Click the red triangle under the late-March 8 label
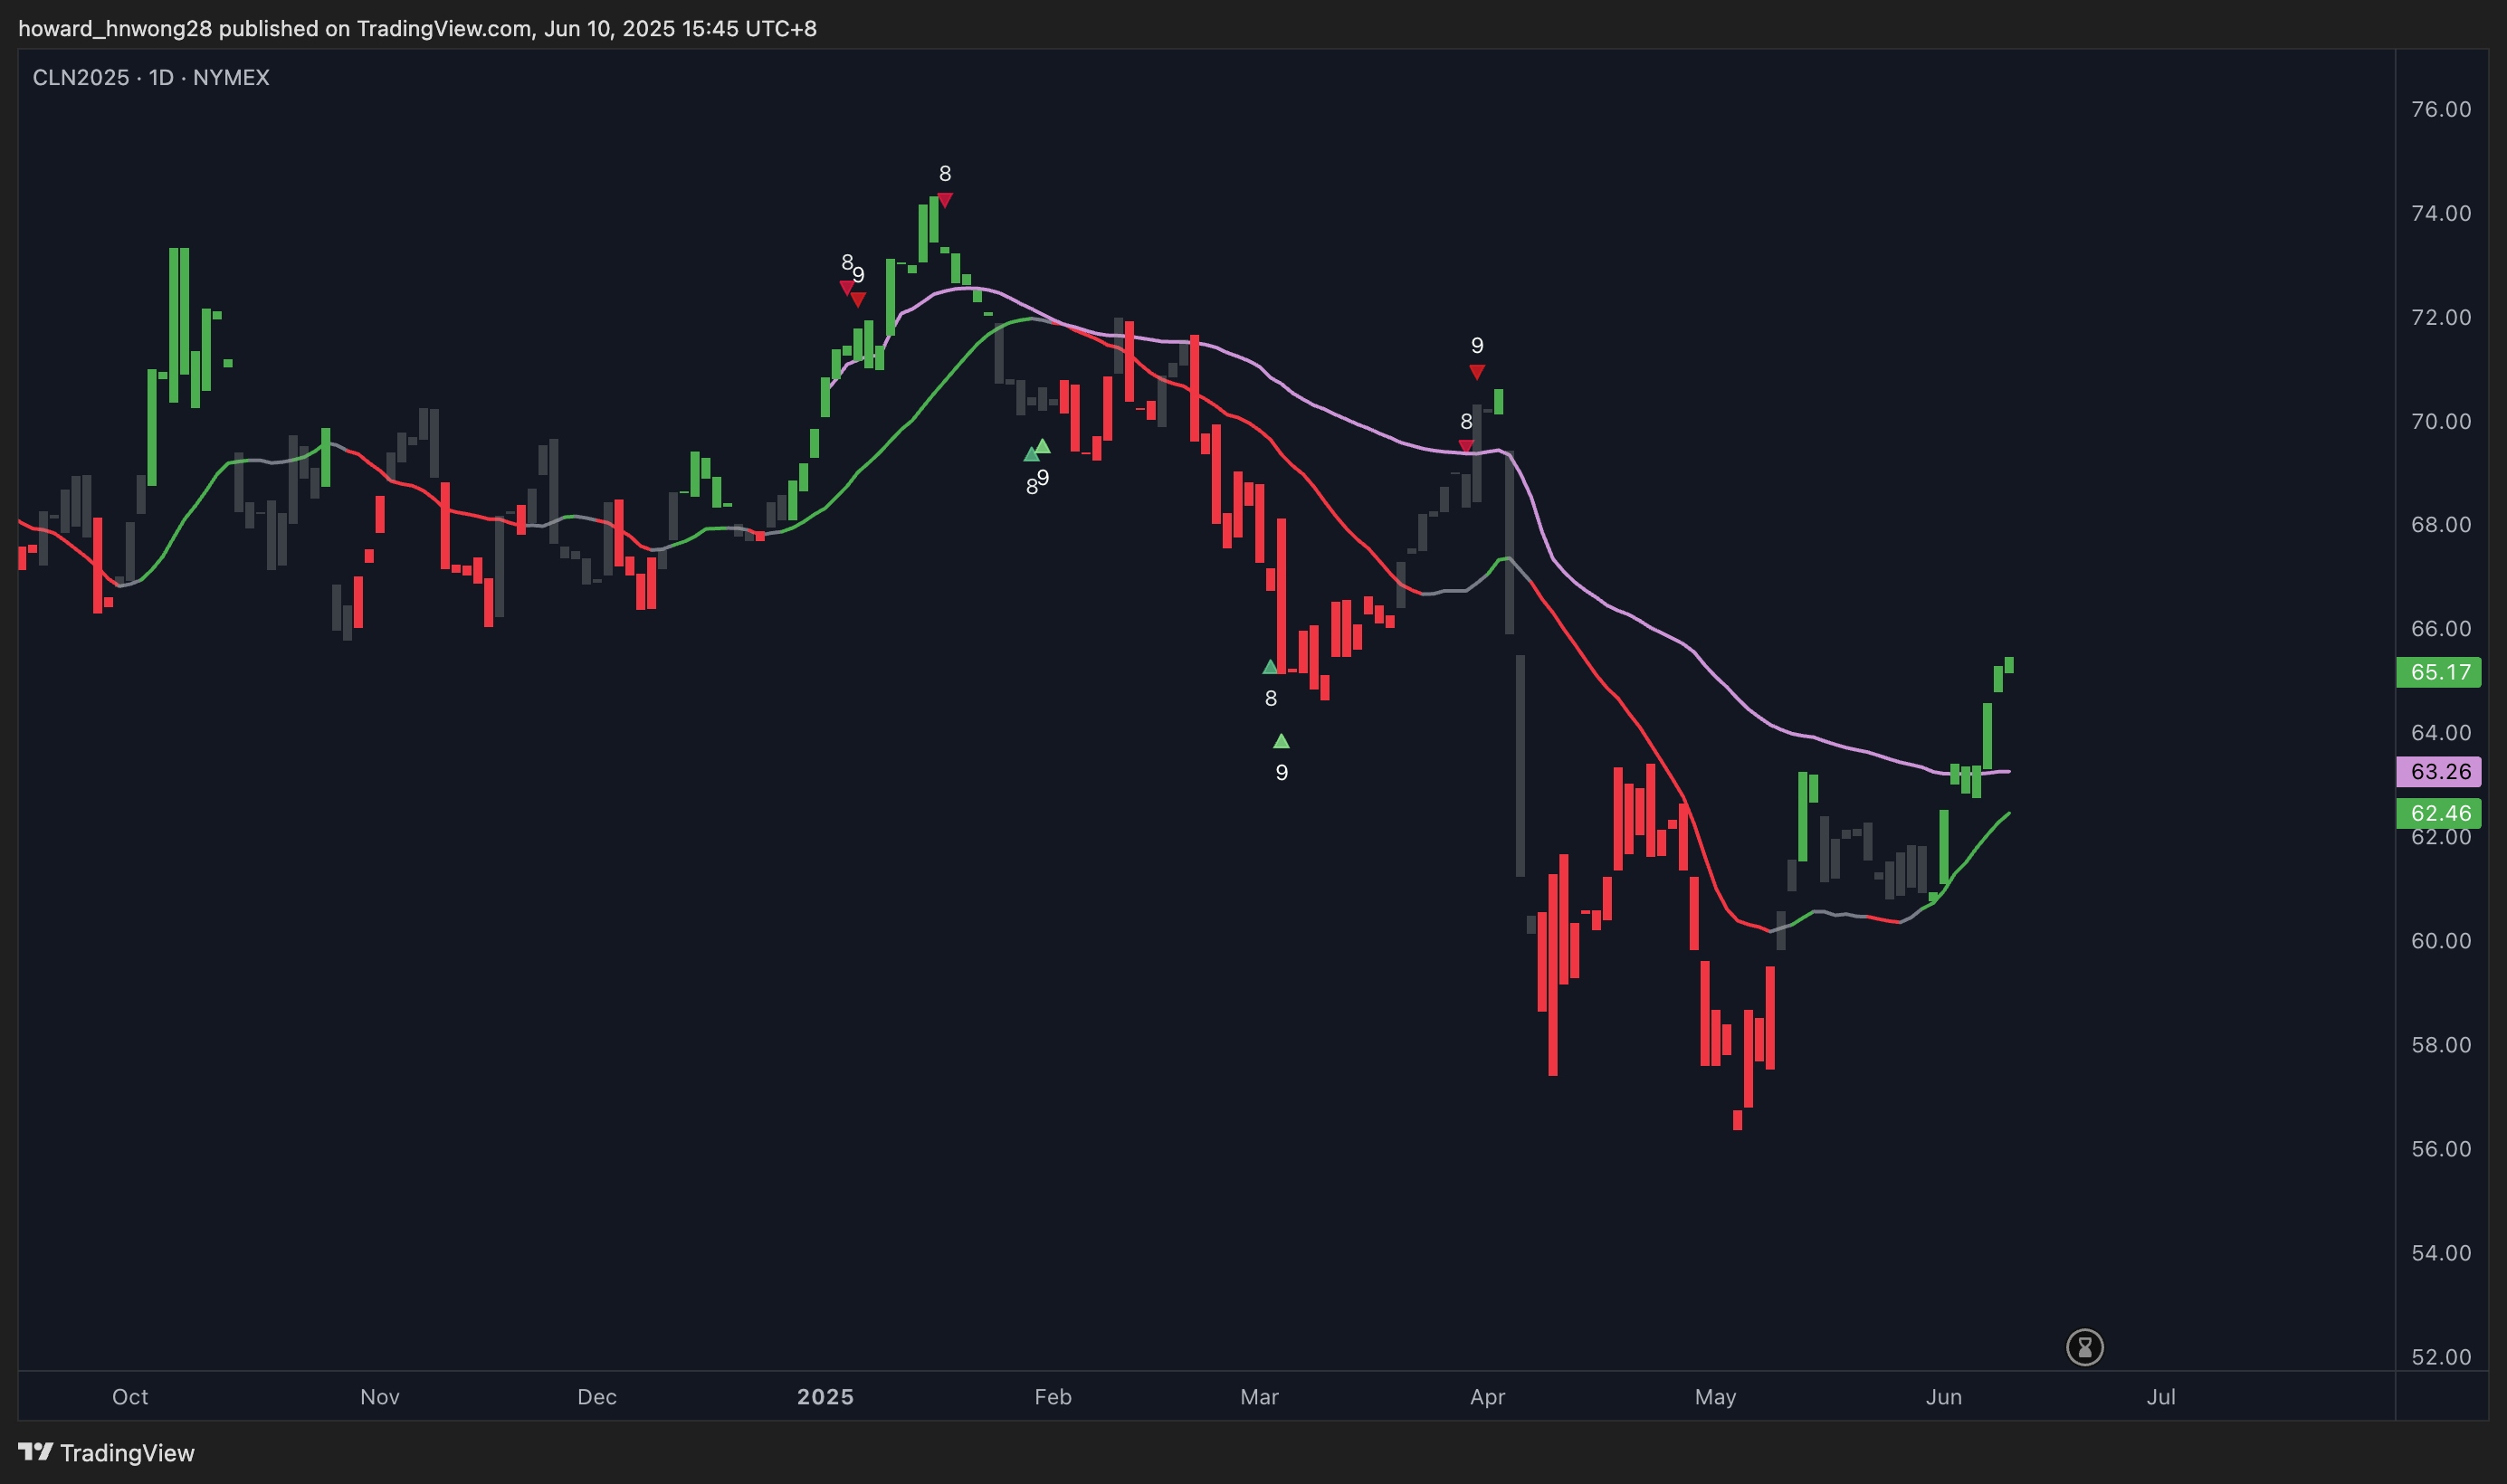 point(1465,446)
